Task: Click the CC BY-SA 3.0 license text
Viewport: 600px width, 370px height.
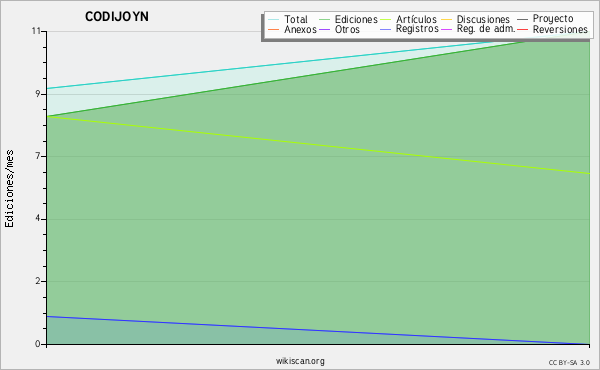Action: pyautogui.click(x=569, y=363)
